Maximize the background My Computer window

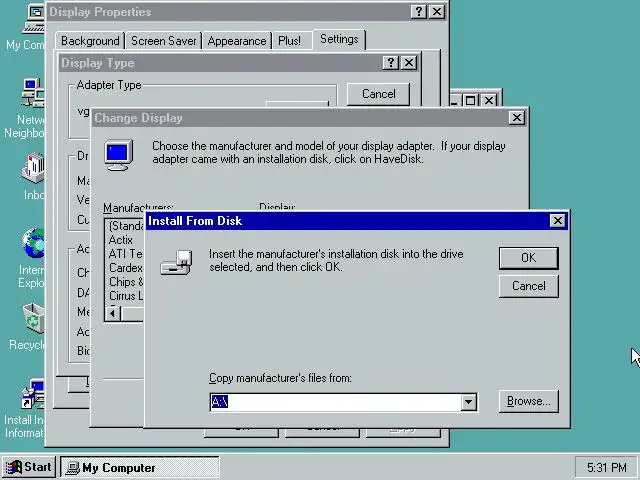(470, 100)
